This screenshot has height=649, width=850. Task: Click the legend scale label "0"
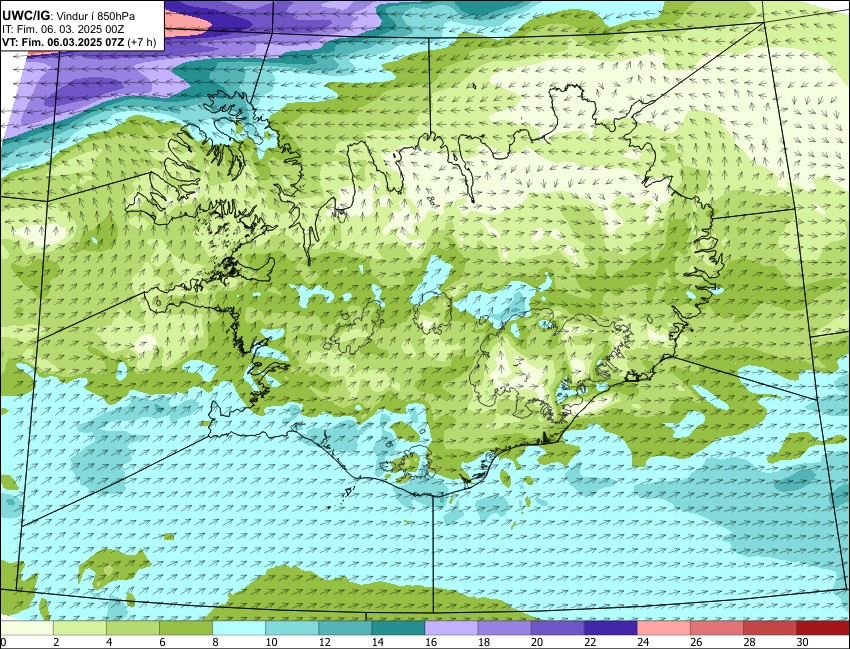coord(3,642)
